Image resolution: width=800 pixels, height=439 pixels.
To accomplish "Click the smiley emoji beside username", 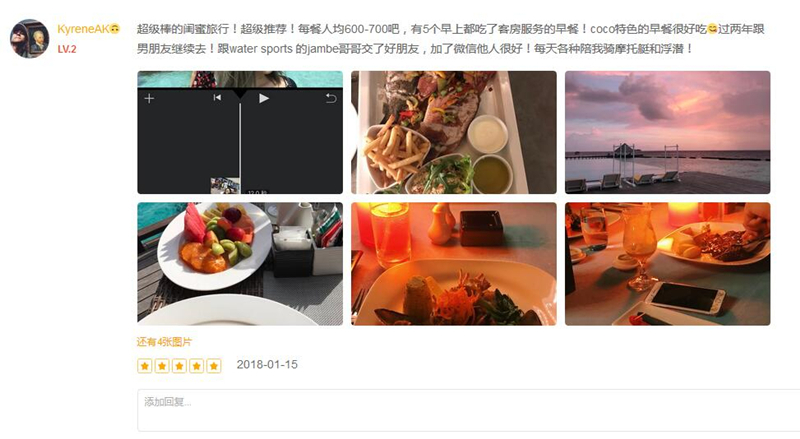I will point(115,29).
